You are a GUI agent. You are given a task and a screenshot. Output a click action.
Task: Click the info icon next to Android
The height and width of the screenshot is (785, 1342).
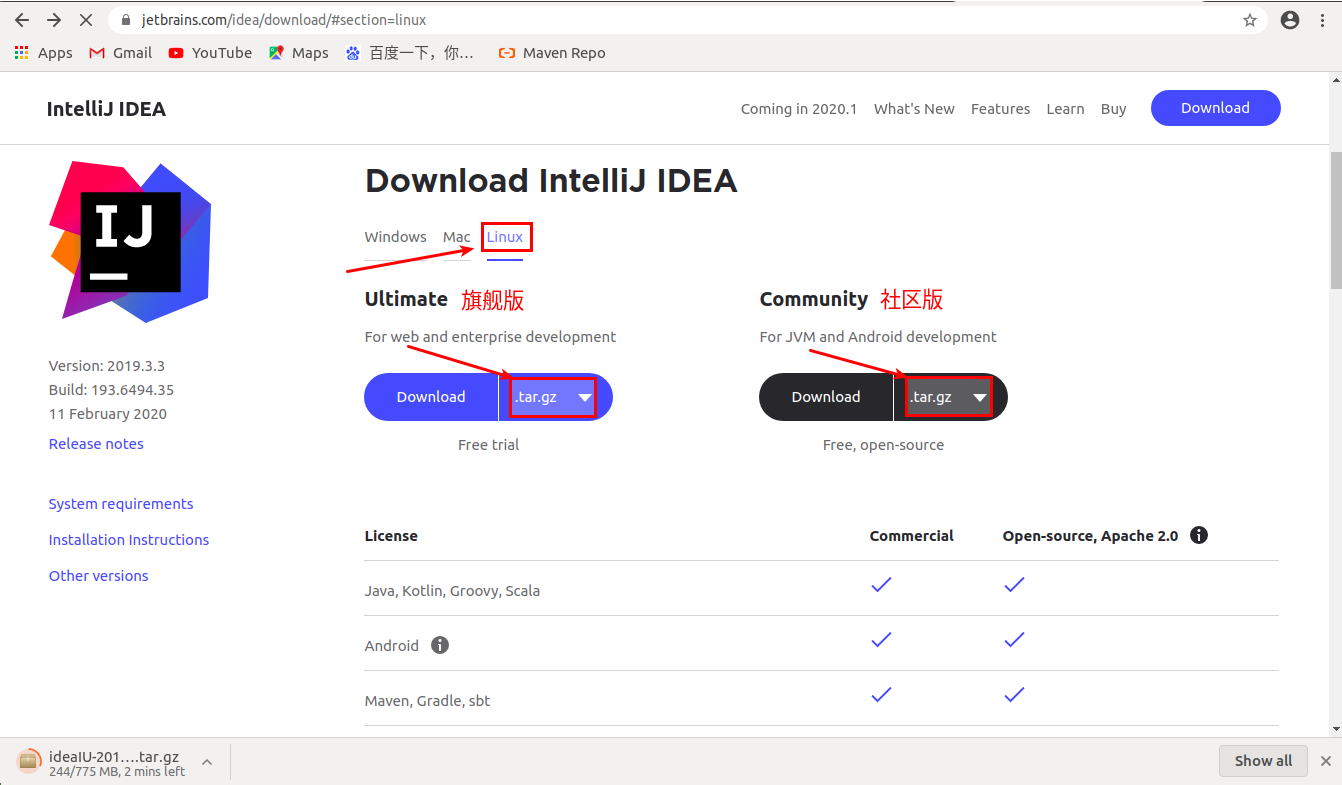tap(439, 645)
